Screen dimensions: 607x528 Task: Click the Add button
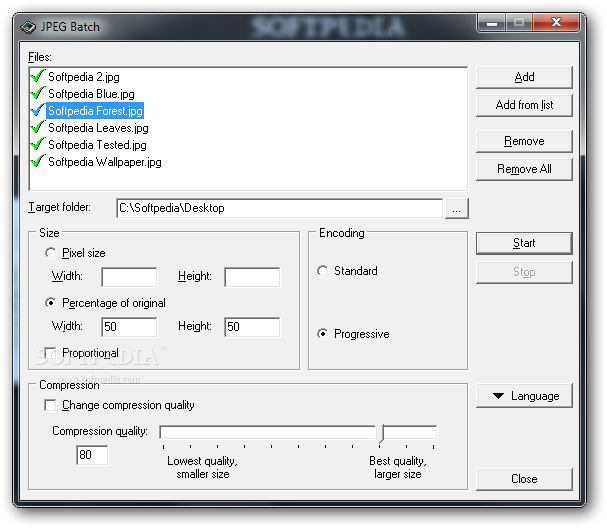click(524, 77)
